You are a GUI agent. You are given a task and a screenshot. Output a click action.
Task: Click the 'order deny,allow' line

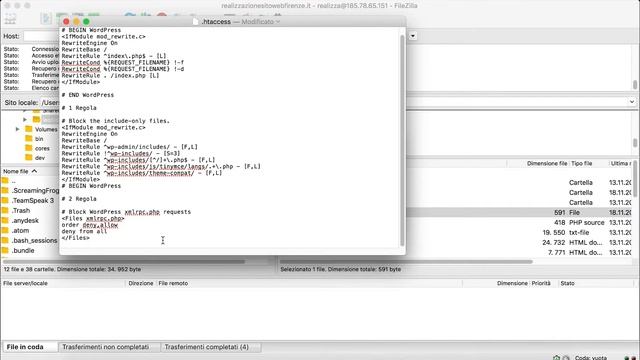click(x=90, y=225)
